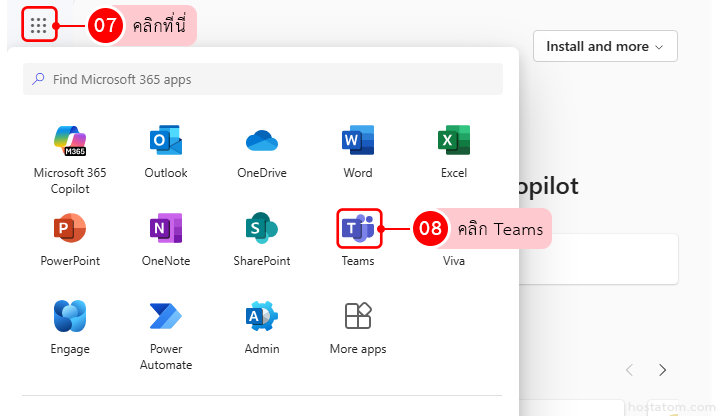Open the app launcher waffle icon
This screenshot has width=720, height=416.
pos(38,26)
